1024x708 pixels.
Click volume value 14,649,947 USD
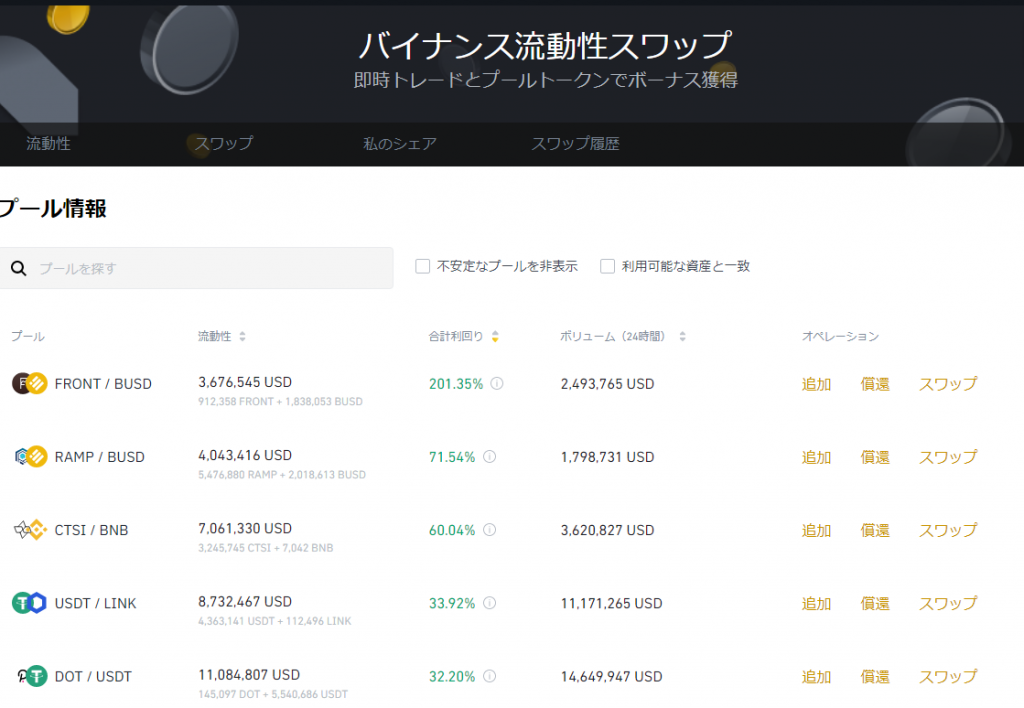point(611,677)
